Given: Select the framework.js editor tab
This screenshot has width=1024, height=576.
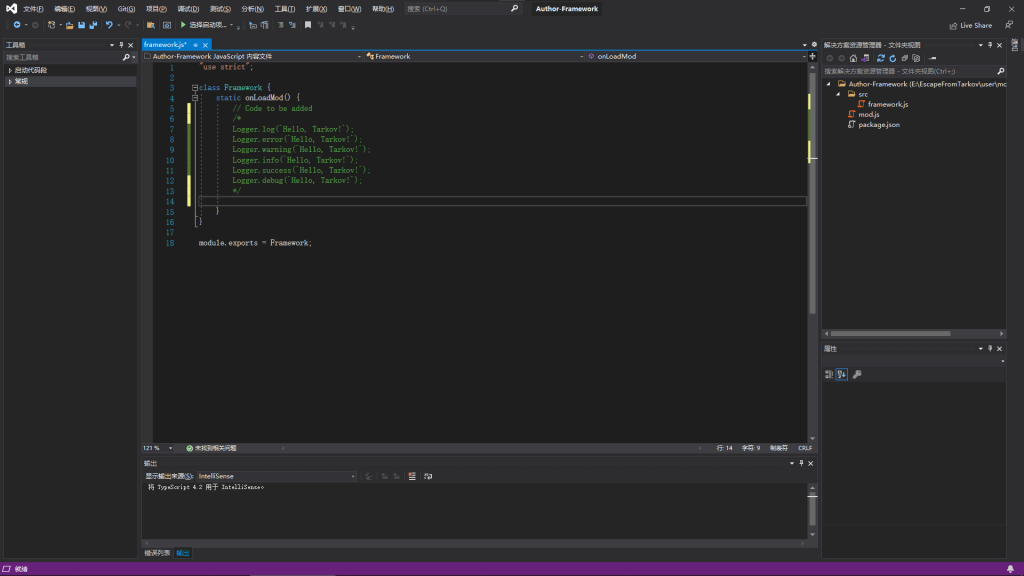Looking at the screenshot, I should point(166,45).
